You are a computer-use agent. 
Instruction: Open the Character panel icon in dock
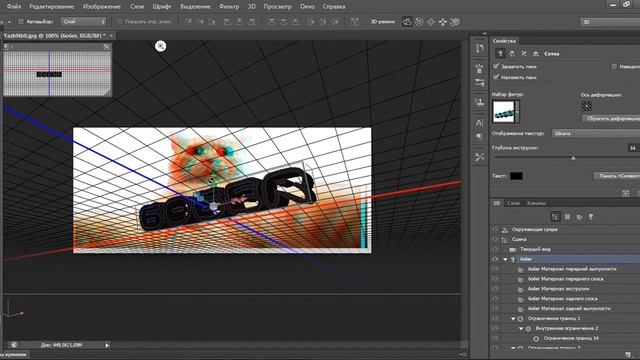click(x=480, y=122)
